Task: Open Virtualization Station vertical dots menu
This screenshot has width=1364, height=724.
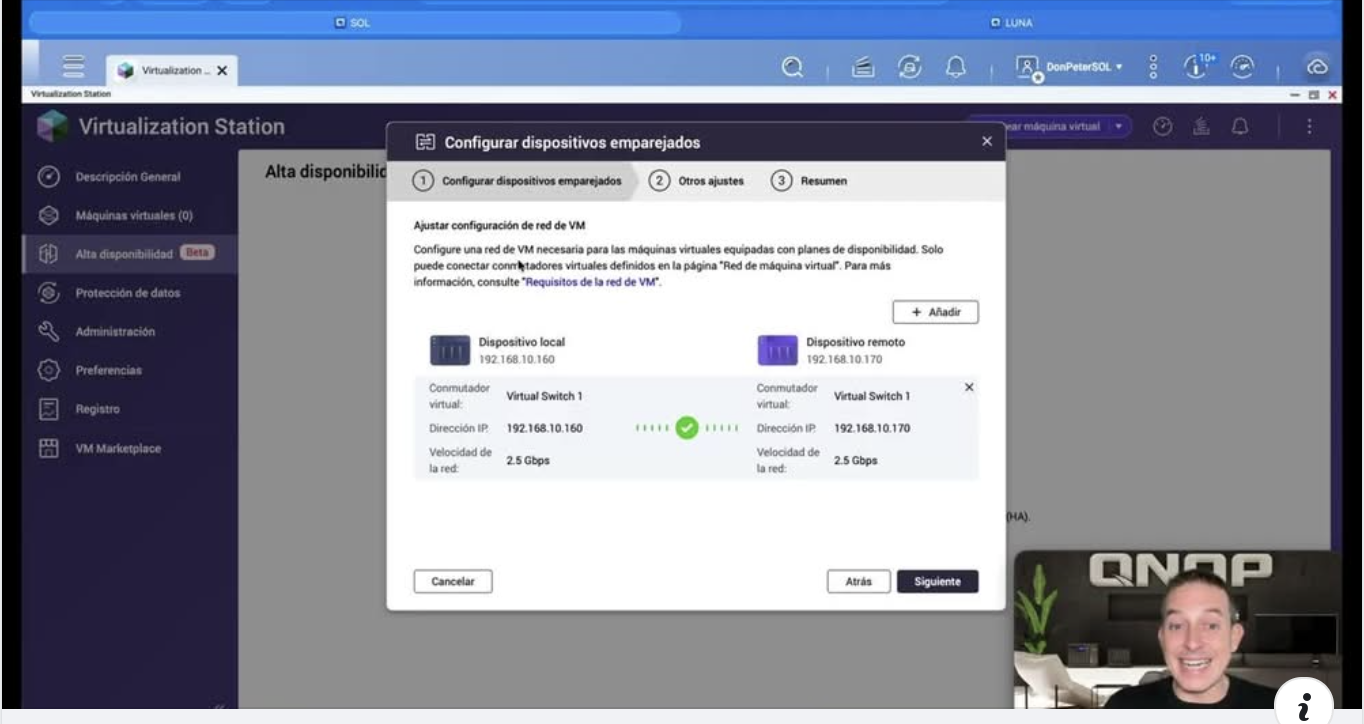Action: coord(1308,127)
